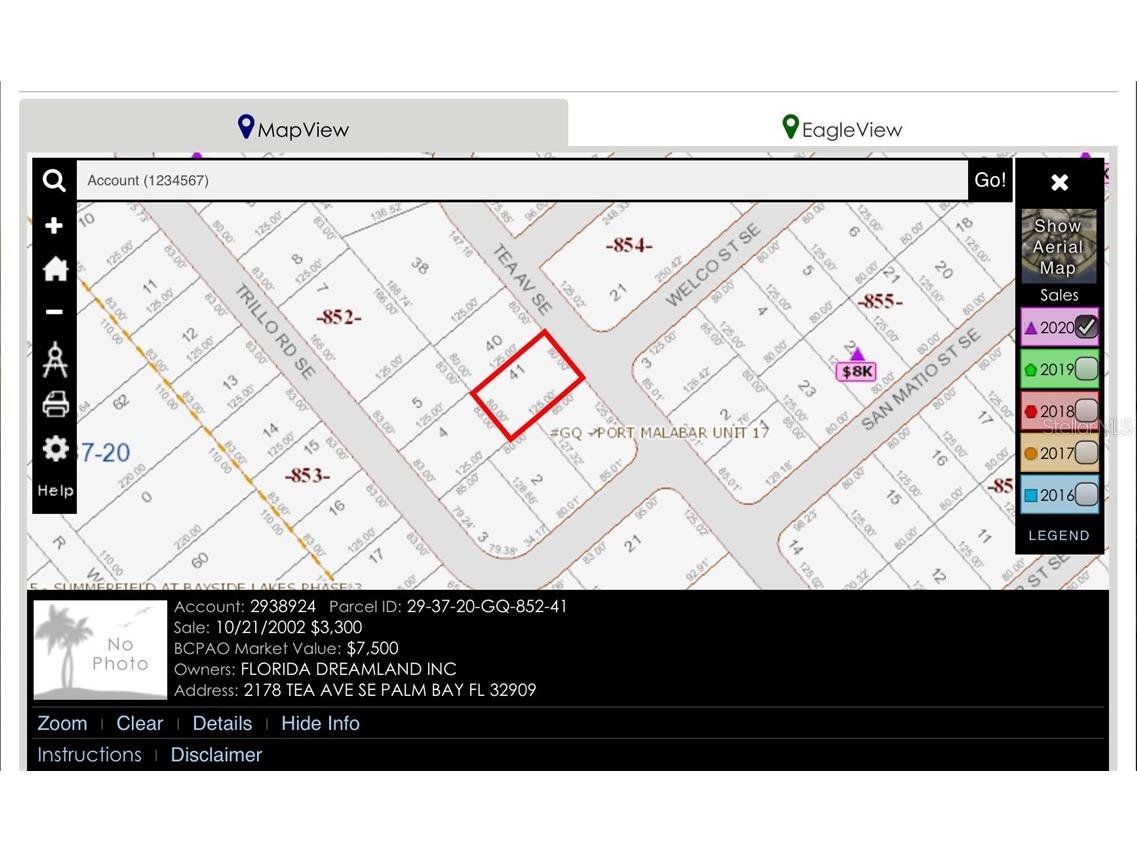Open the print map tool
1137x852 pixels.
click(x=54, y=404)
